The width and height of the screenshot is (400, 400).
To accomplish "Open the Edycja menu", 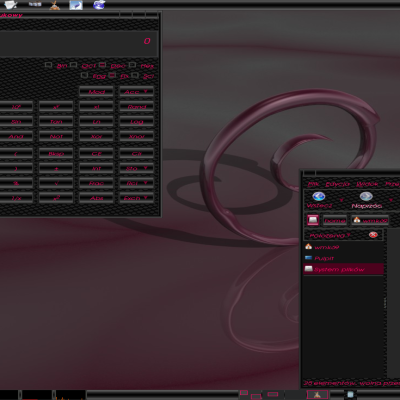I will tap(337, 184).
